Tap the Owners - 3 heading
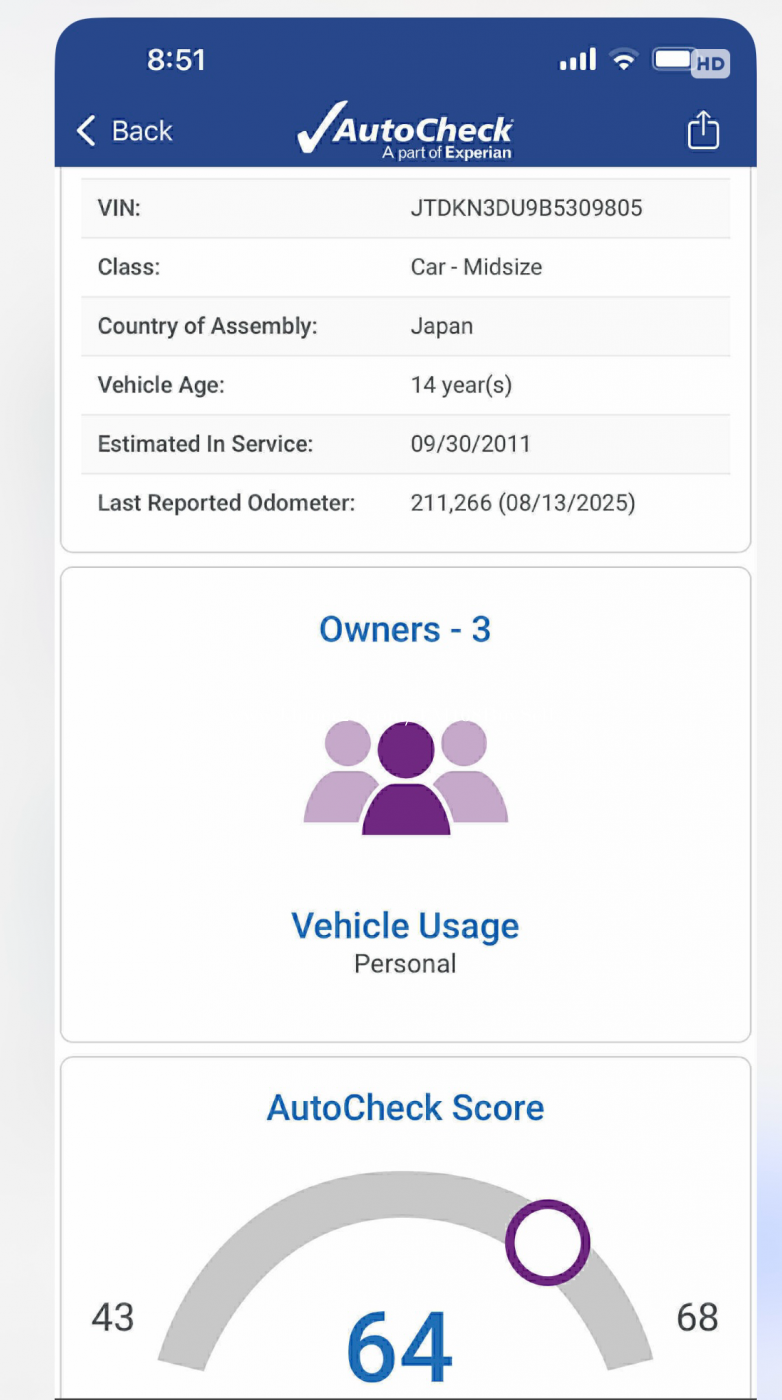The height and width of the screenshot is (1400, 782). coord(405,630)
